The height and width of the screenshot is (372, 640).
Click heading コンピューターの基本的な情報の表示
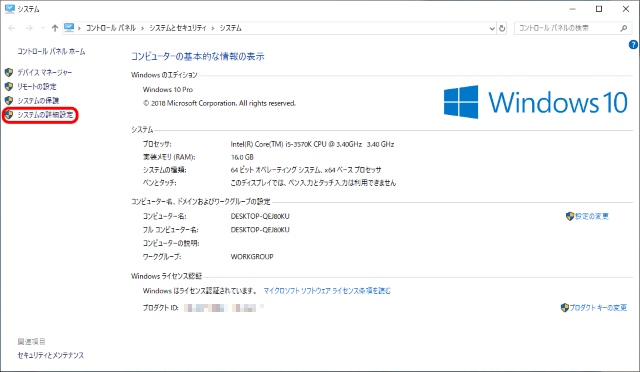pos(198,56)
